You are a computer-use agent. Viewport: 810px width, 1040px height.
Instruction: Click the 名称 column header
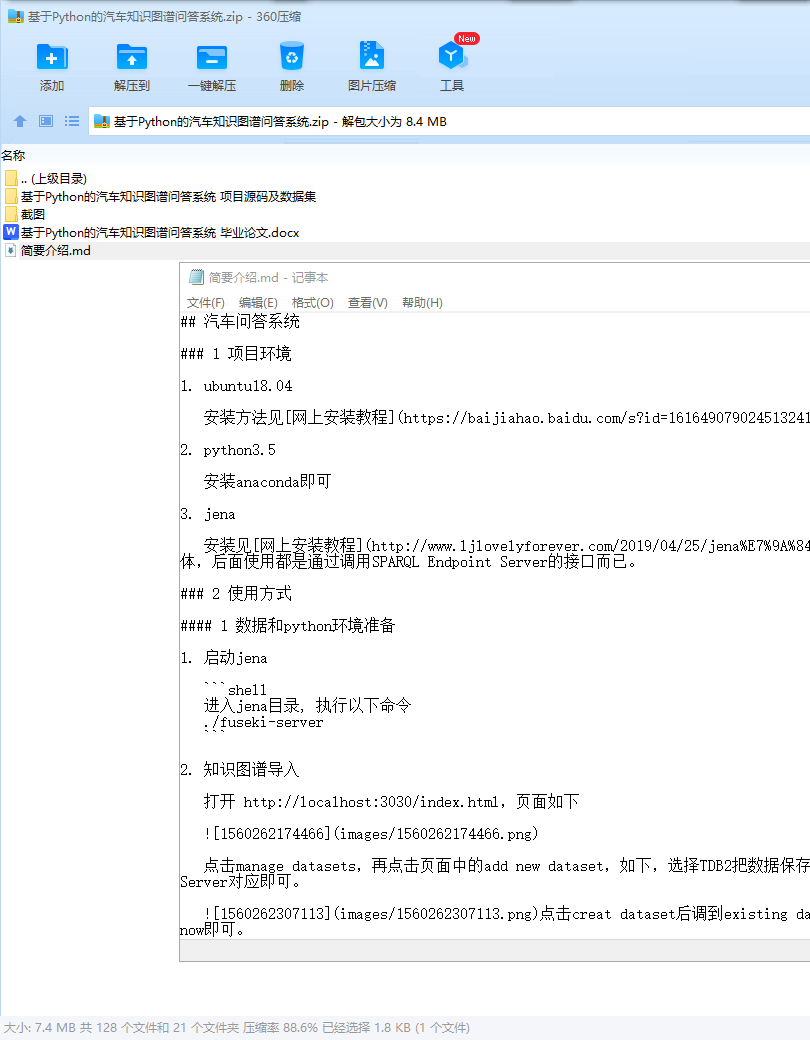click(x=13, y=155)
